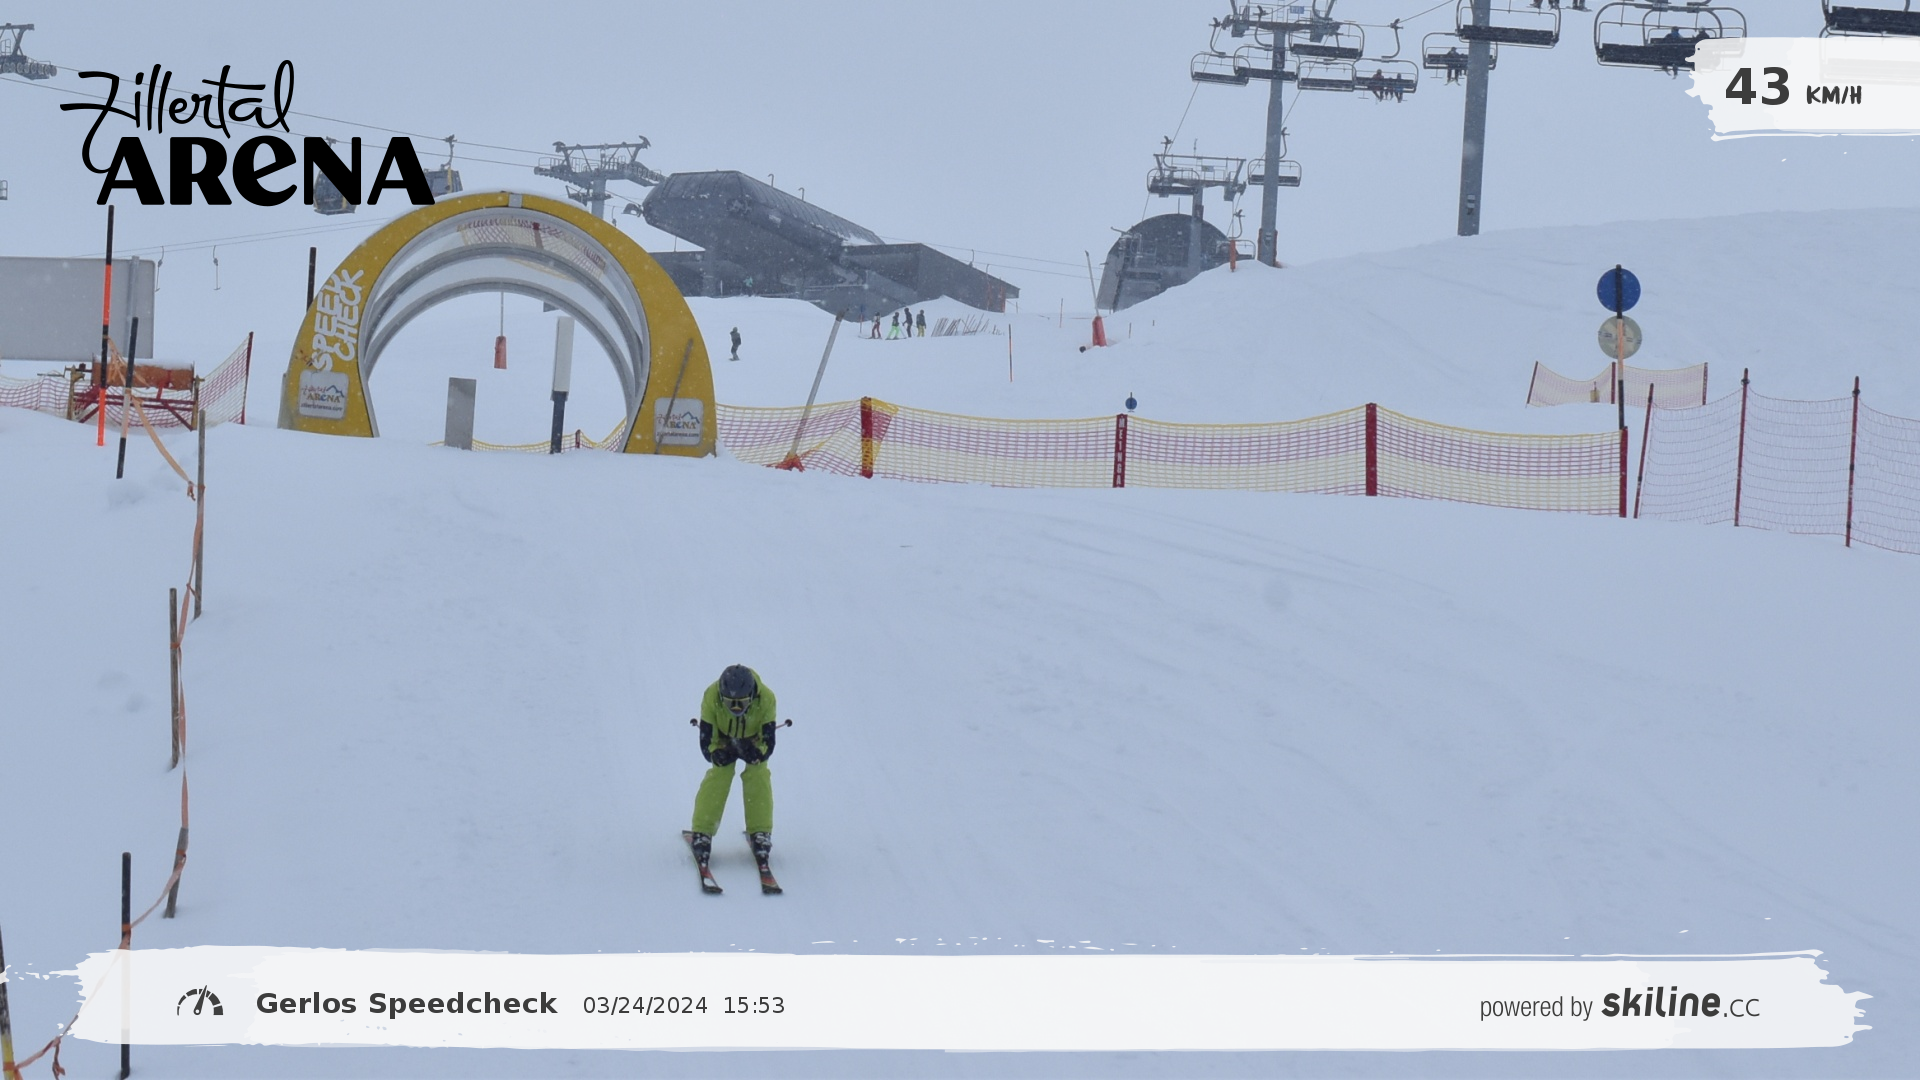Click the skiline.cc logo
The height and width of the screenshot is (1080, 1920).
tap(1680, 1004)
